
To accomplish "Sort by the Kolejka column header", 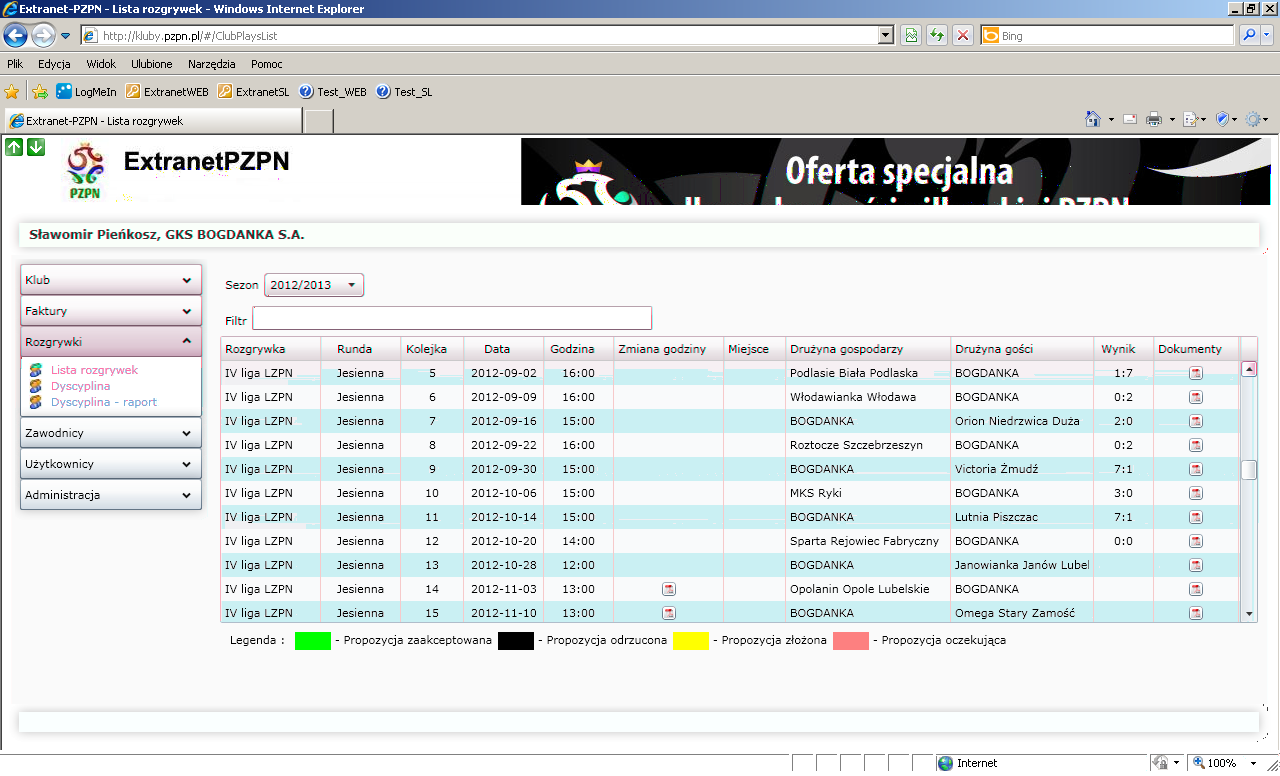I will [433, 349].
